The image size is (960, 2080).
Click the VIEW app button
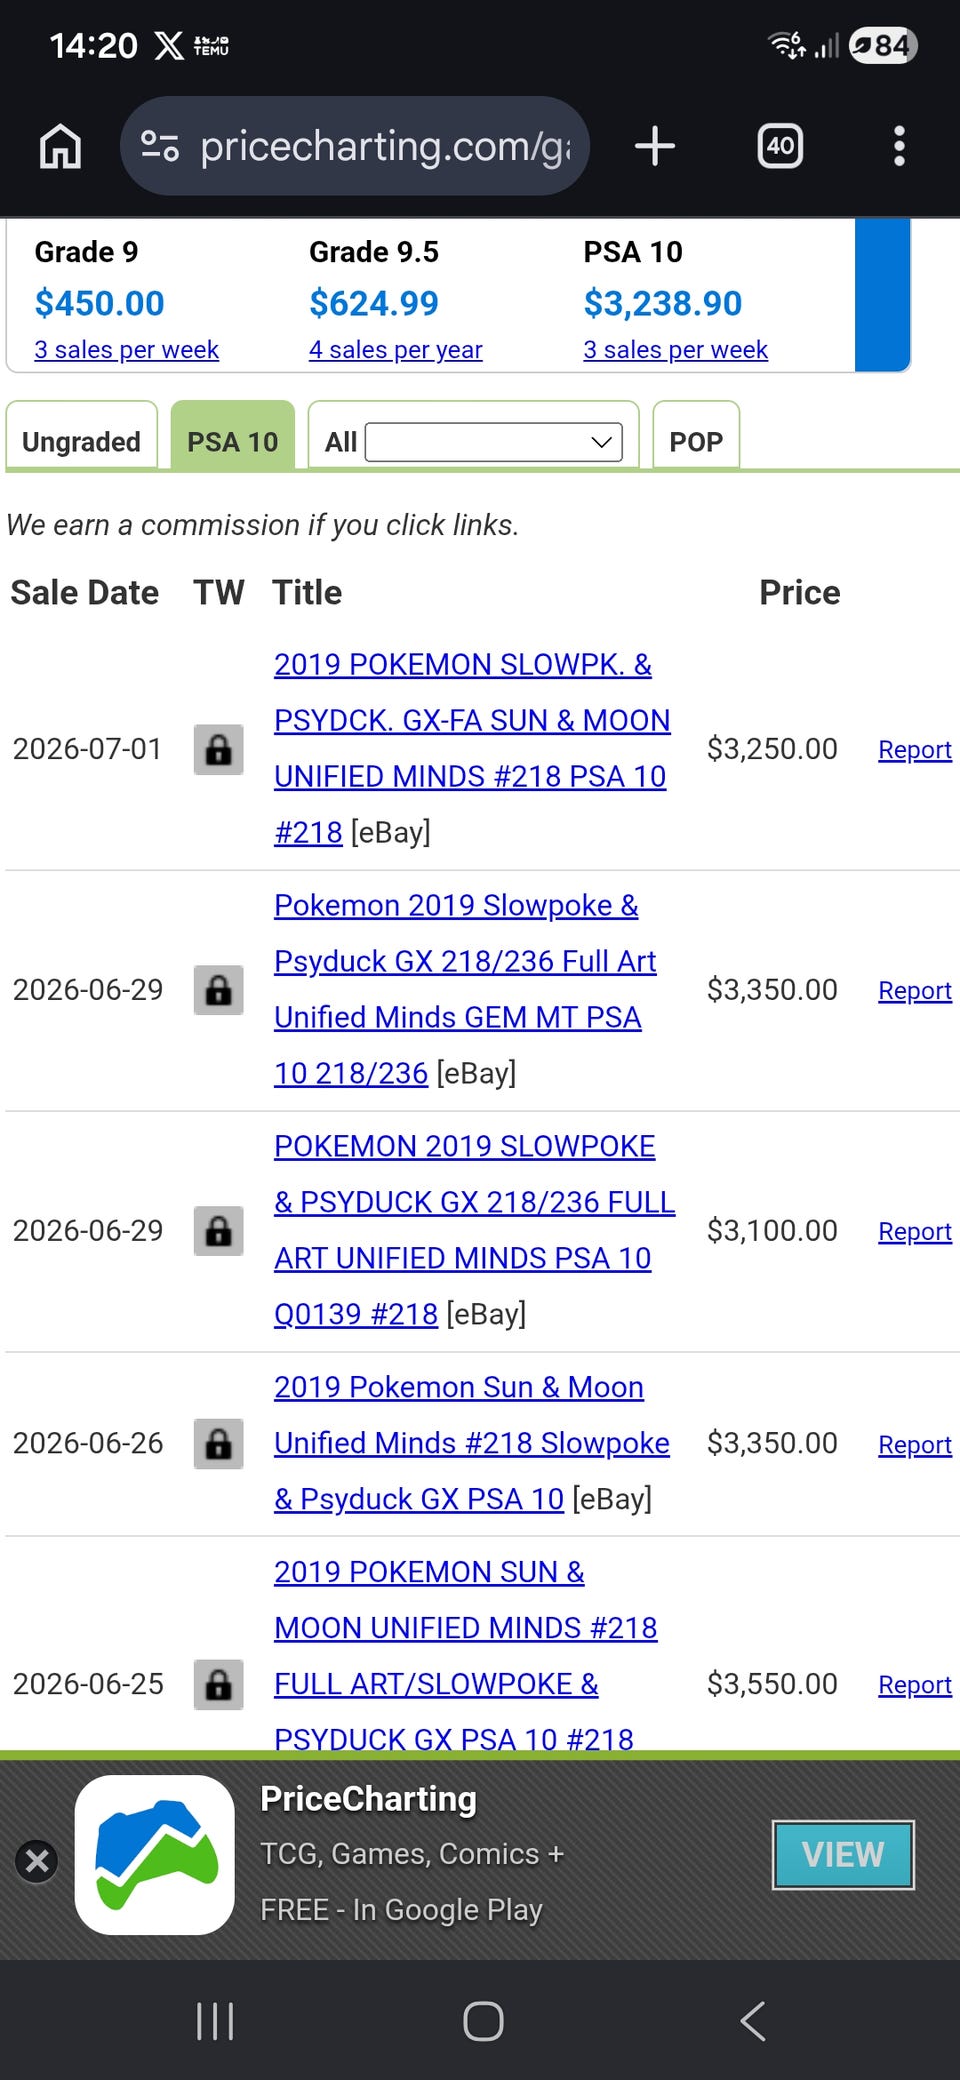(843, 1855)
